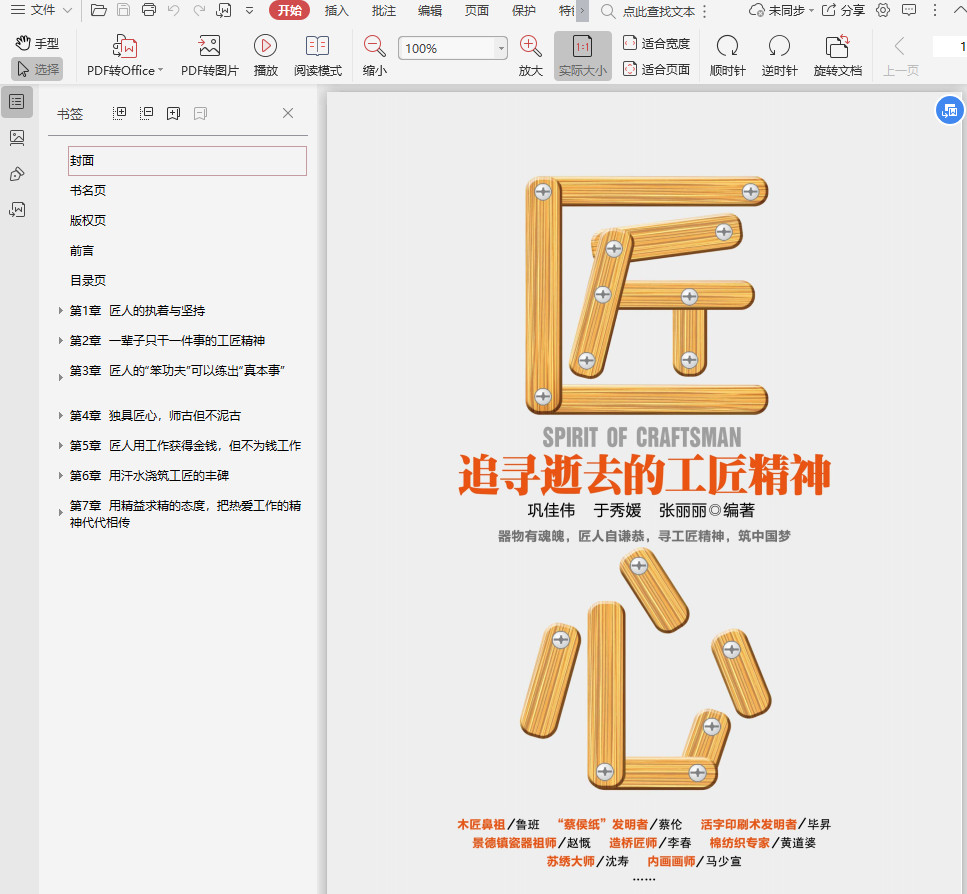The height and width of the screenshot is (894, 967).
Task: Switch to the 批注 tab
Action: (384, 10)
